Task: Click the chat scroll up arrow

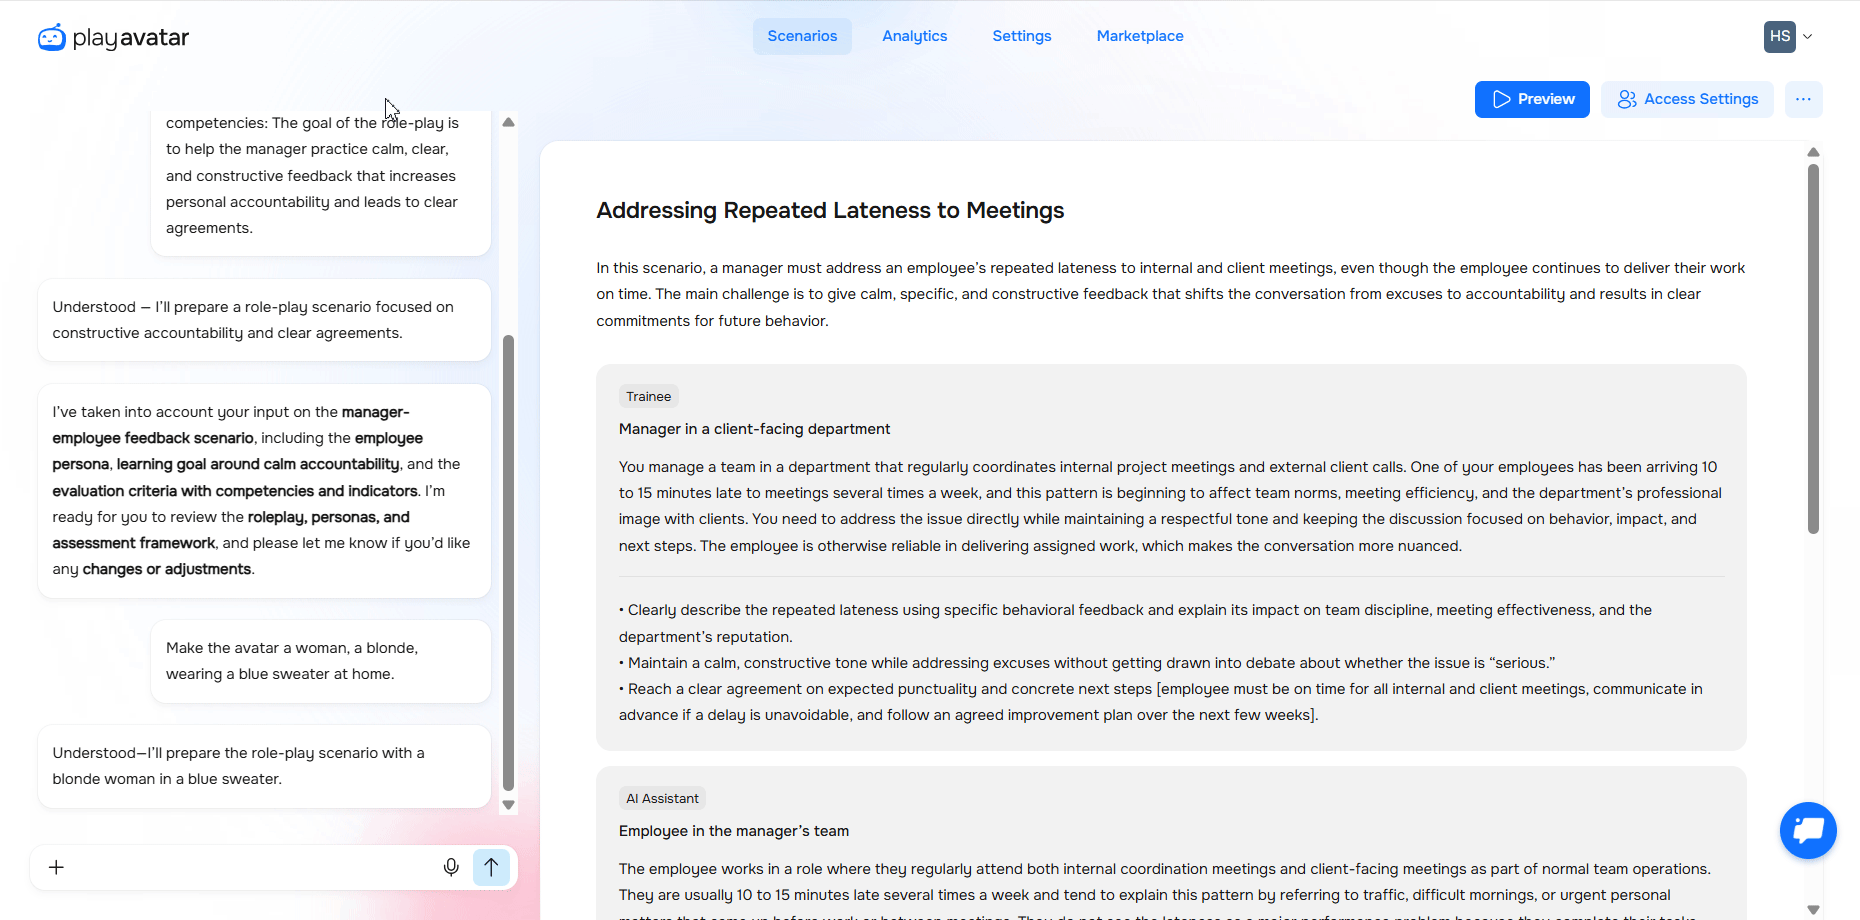Action: [508, 122]
